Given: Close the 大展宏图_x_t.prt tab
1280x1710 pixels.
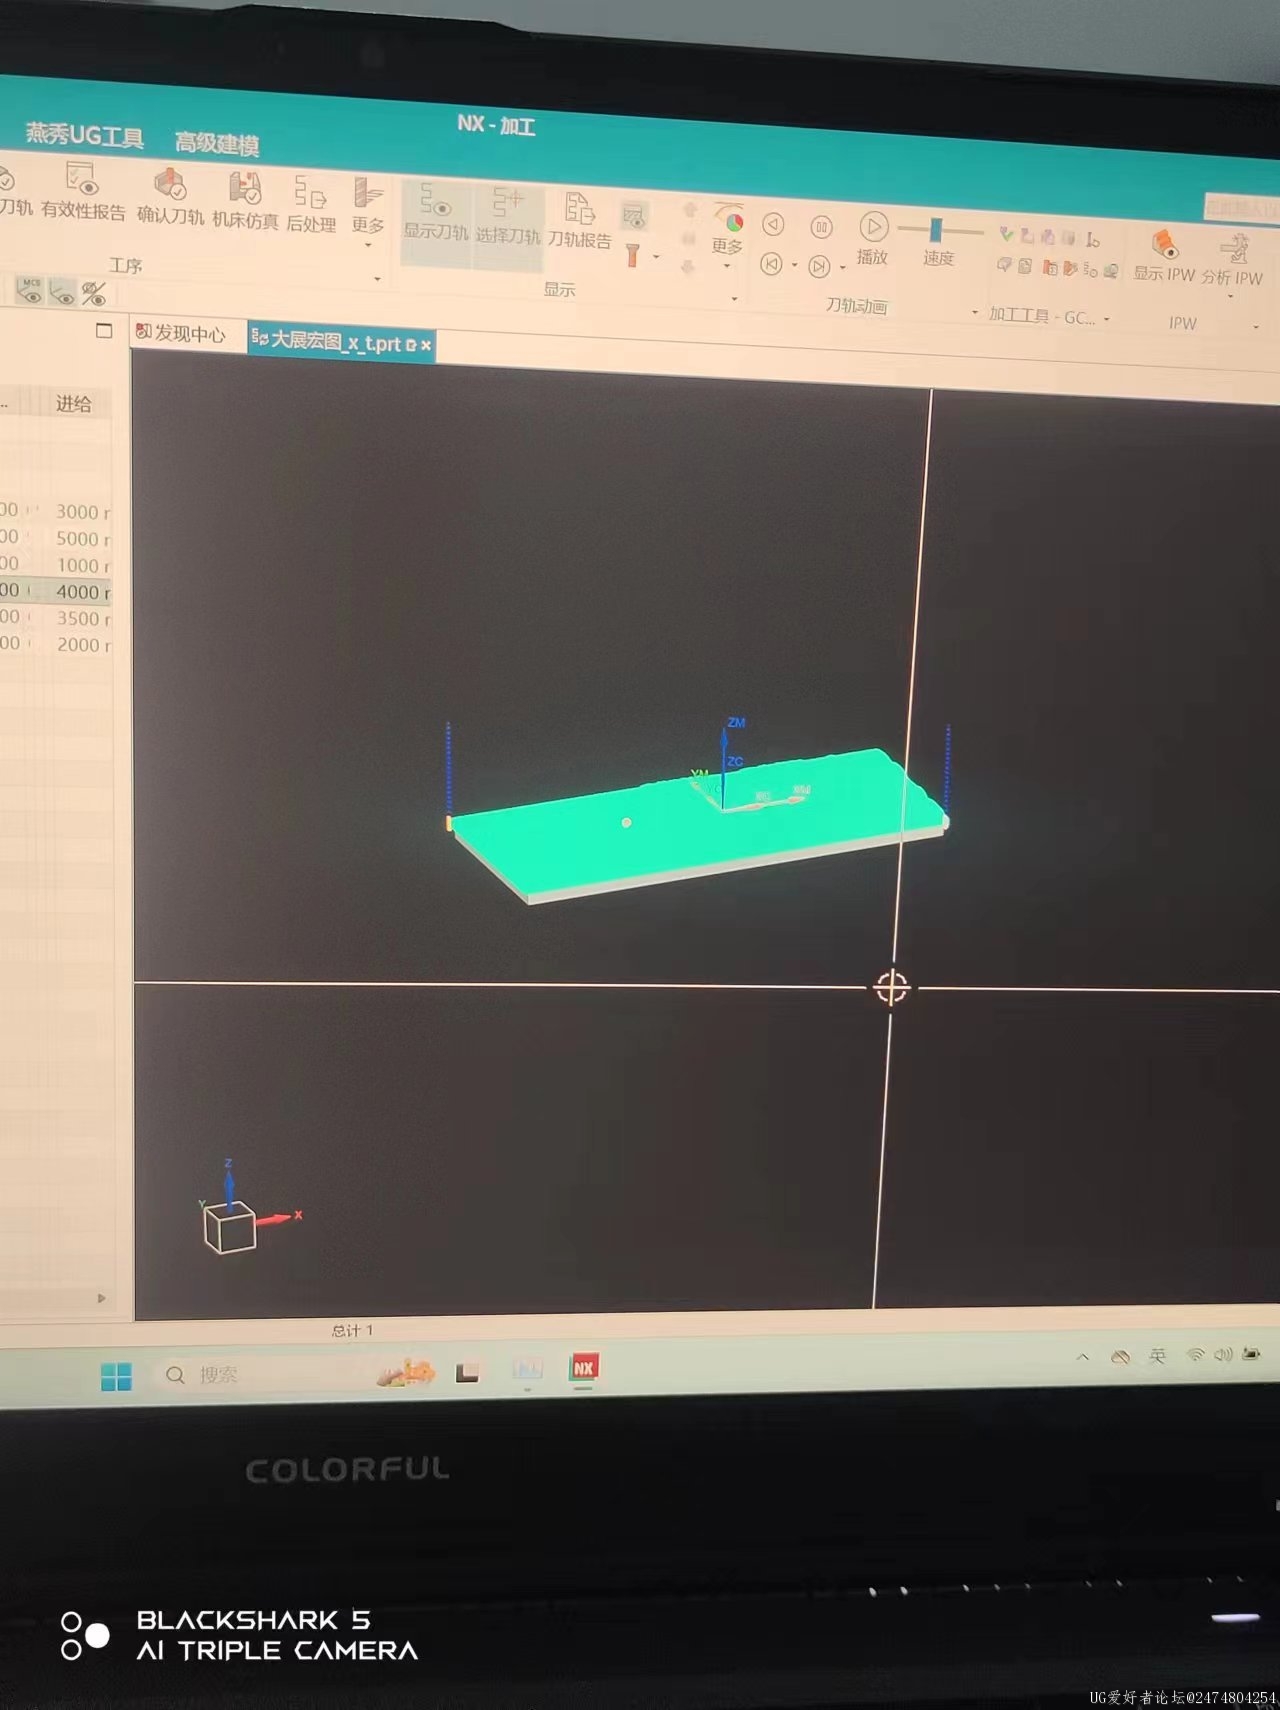Looking at the screenshot, I should point(426,345).
